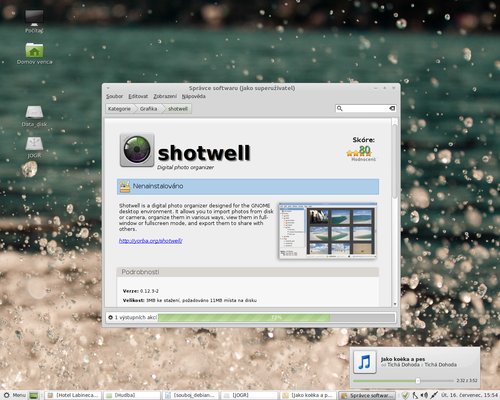The image size is (500, 400).
Task: Click the accessibility tray icon
Action: point(415,395)
